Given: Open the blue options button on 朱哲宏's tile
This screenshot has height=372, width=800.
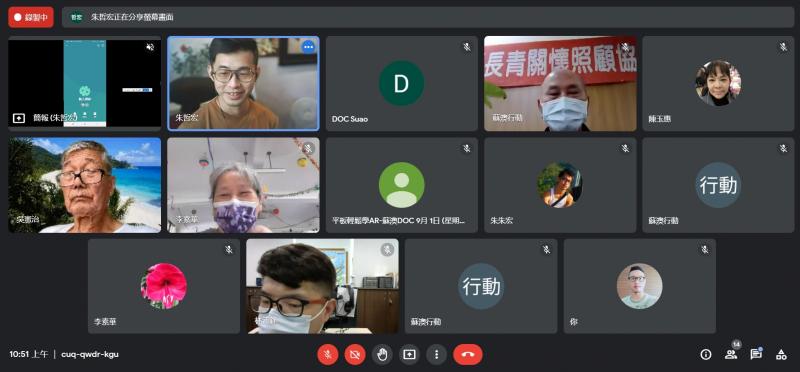Looking at the screenshot, I should click(308, 47).
